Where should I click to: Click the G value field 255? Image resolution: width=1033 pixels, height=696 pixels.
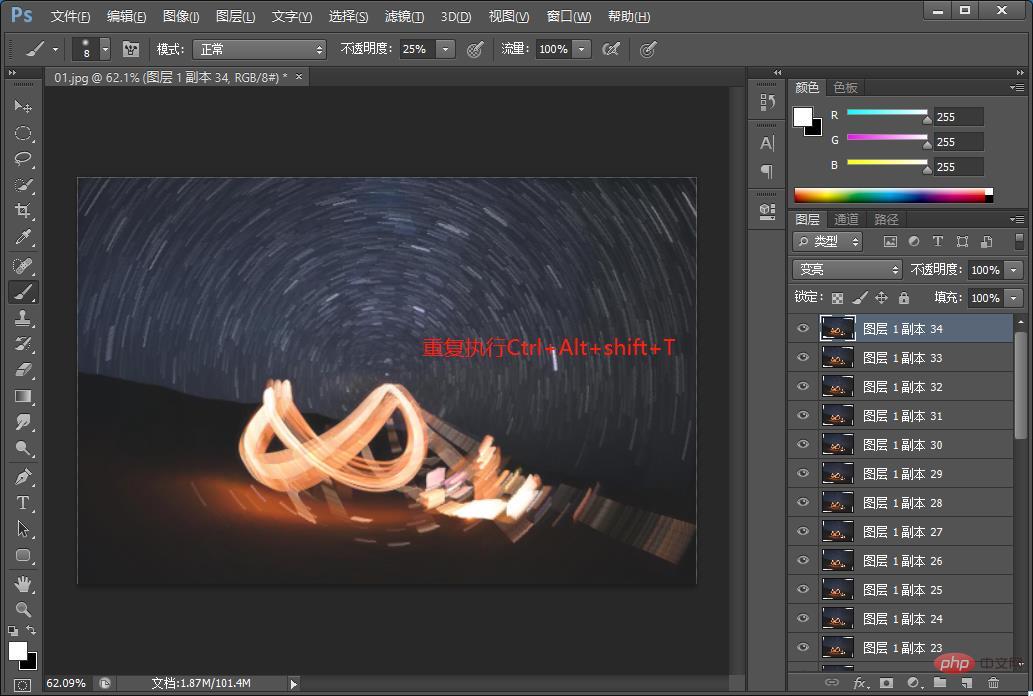click(959, 142)
